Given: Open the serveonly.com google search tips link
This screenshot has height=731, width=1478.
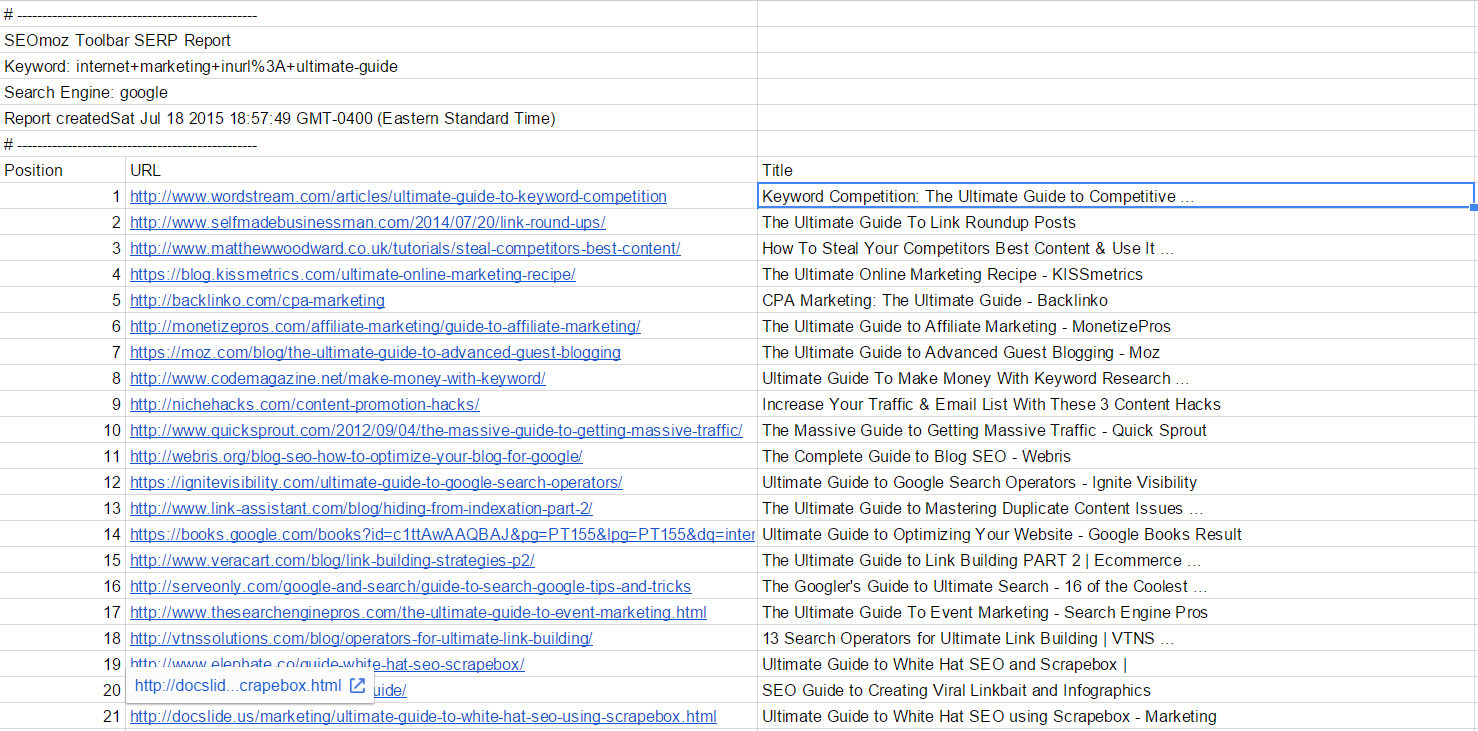Looking at the screenshot, I should [410, 586].
